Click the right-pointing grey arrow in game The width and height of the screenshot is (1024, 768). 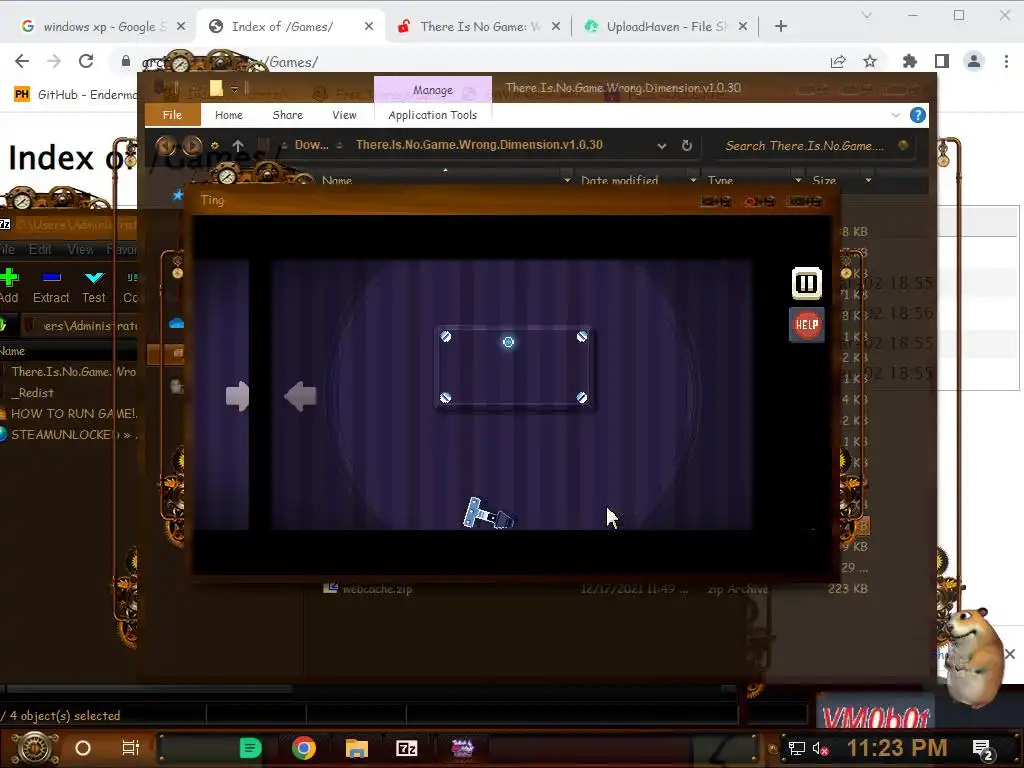click(x=238, y=396)
